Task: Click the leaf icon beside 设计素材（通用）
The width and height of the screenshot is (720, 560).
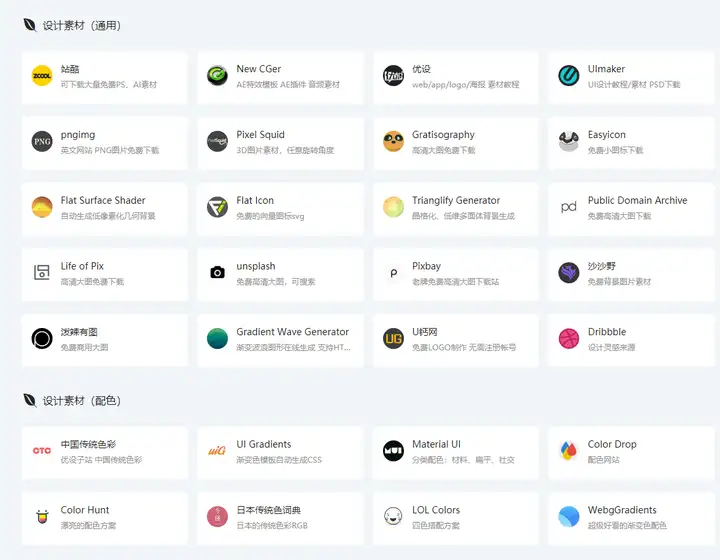Action: pyautogui.click(x=30, y=25)
